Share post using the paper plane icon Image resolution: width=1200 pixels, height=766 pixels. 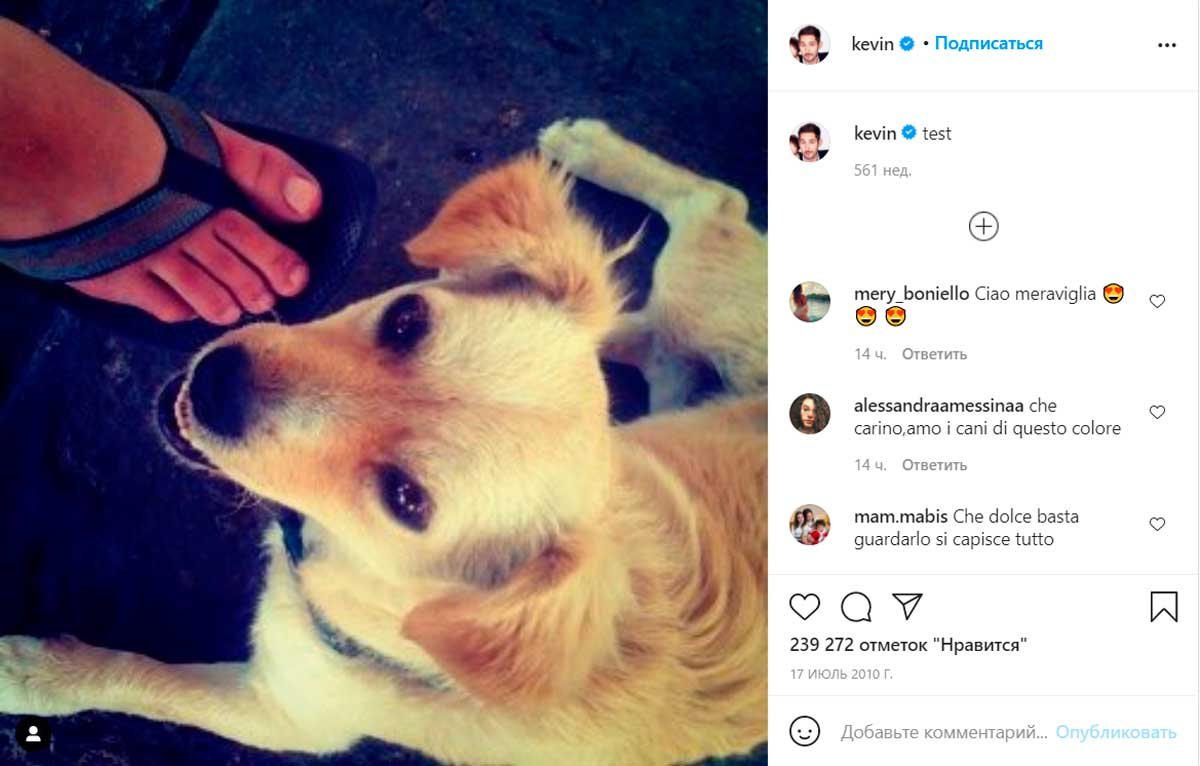point(907,606)
